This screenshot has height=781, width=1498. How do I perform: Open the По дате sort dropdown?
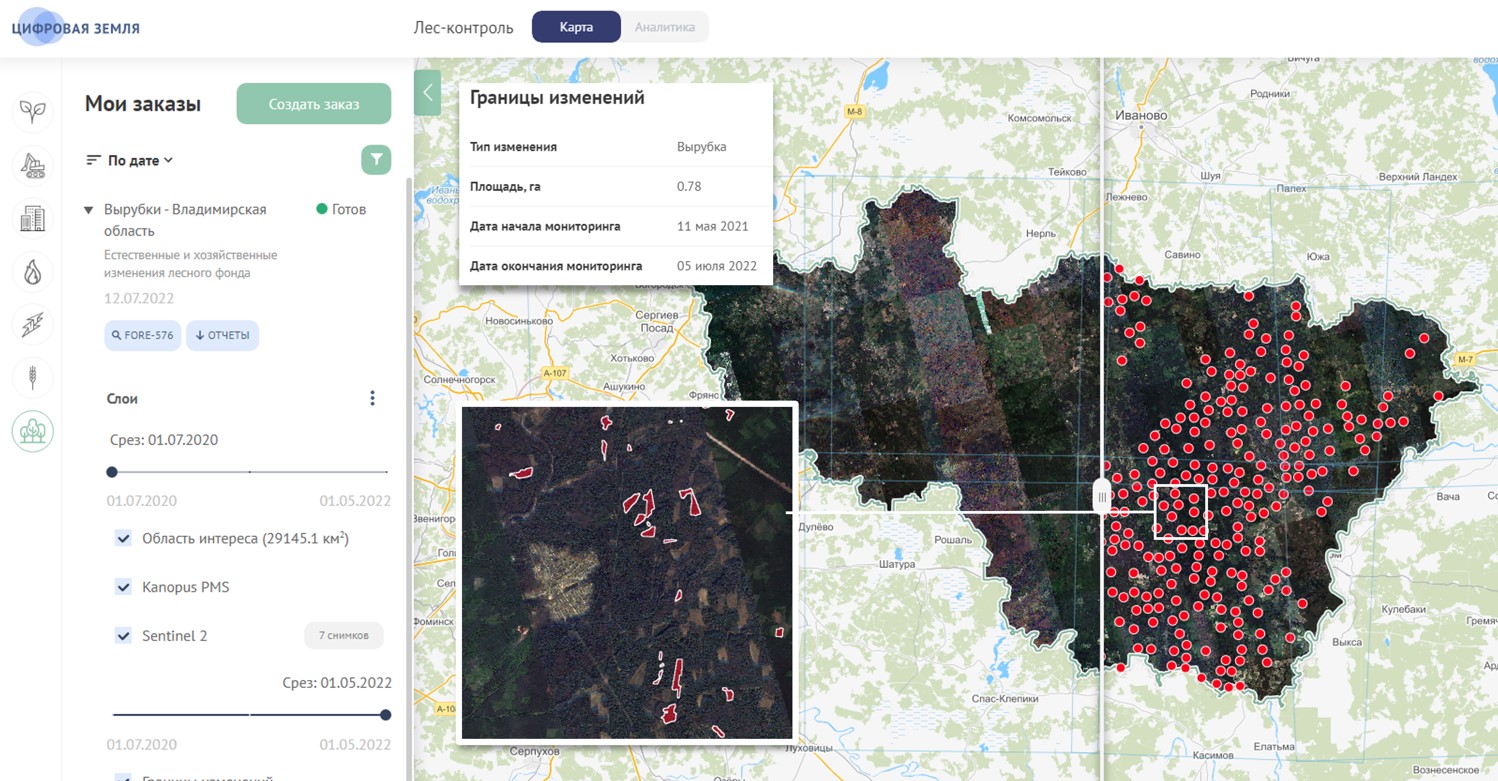coord(130,160)
